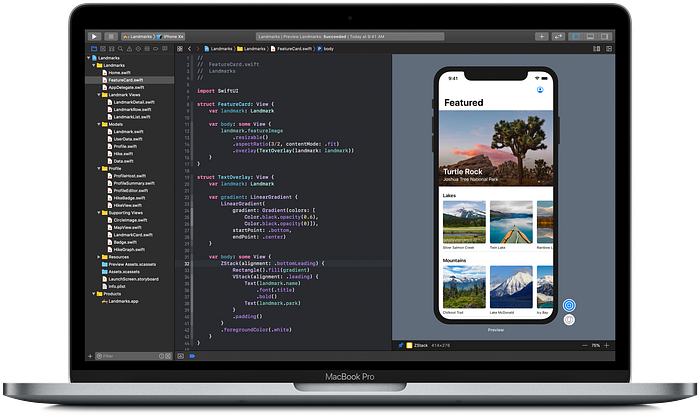The width and height of the screenshot is (700, 416).
Task: Stop the running scheme
Action: (x=111, y=37)
